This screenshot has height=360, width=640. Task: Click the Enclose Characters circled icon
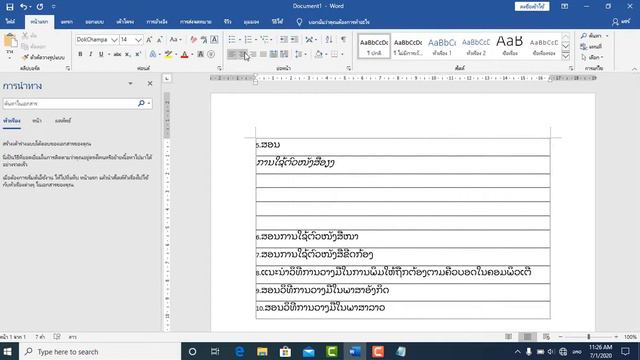point(211,54)
